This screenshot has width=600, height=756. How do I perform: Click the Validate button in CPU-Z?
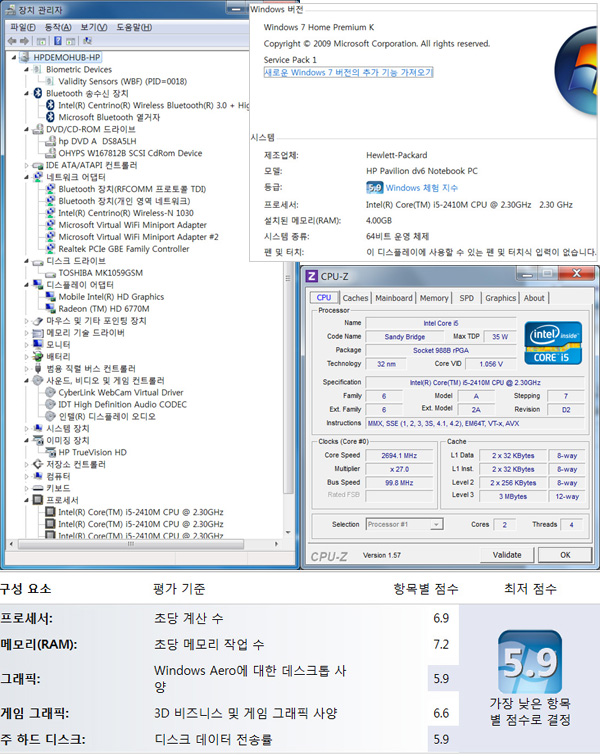pyautogui.click(x=507, y=555)
